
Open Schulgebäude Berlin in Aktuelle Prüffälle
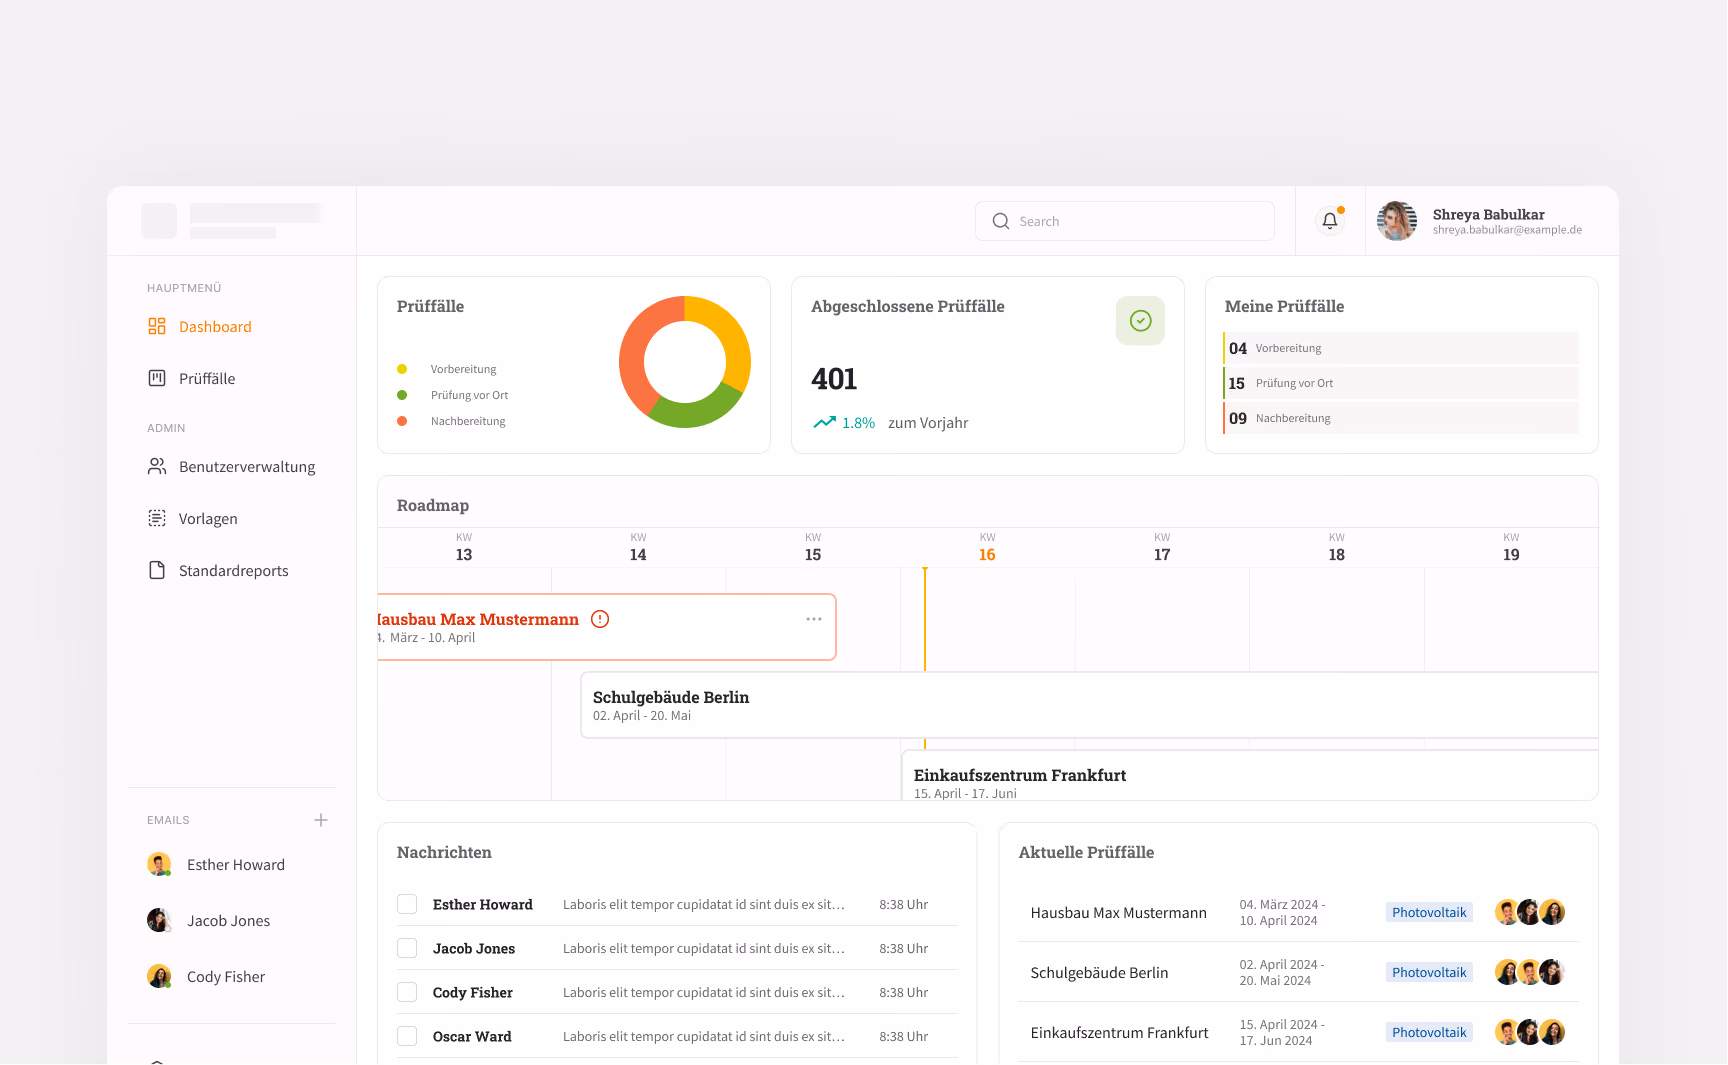click(x=1298, y=972)
